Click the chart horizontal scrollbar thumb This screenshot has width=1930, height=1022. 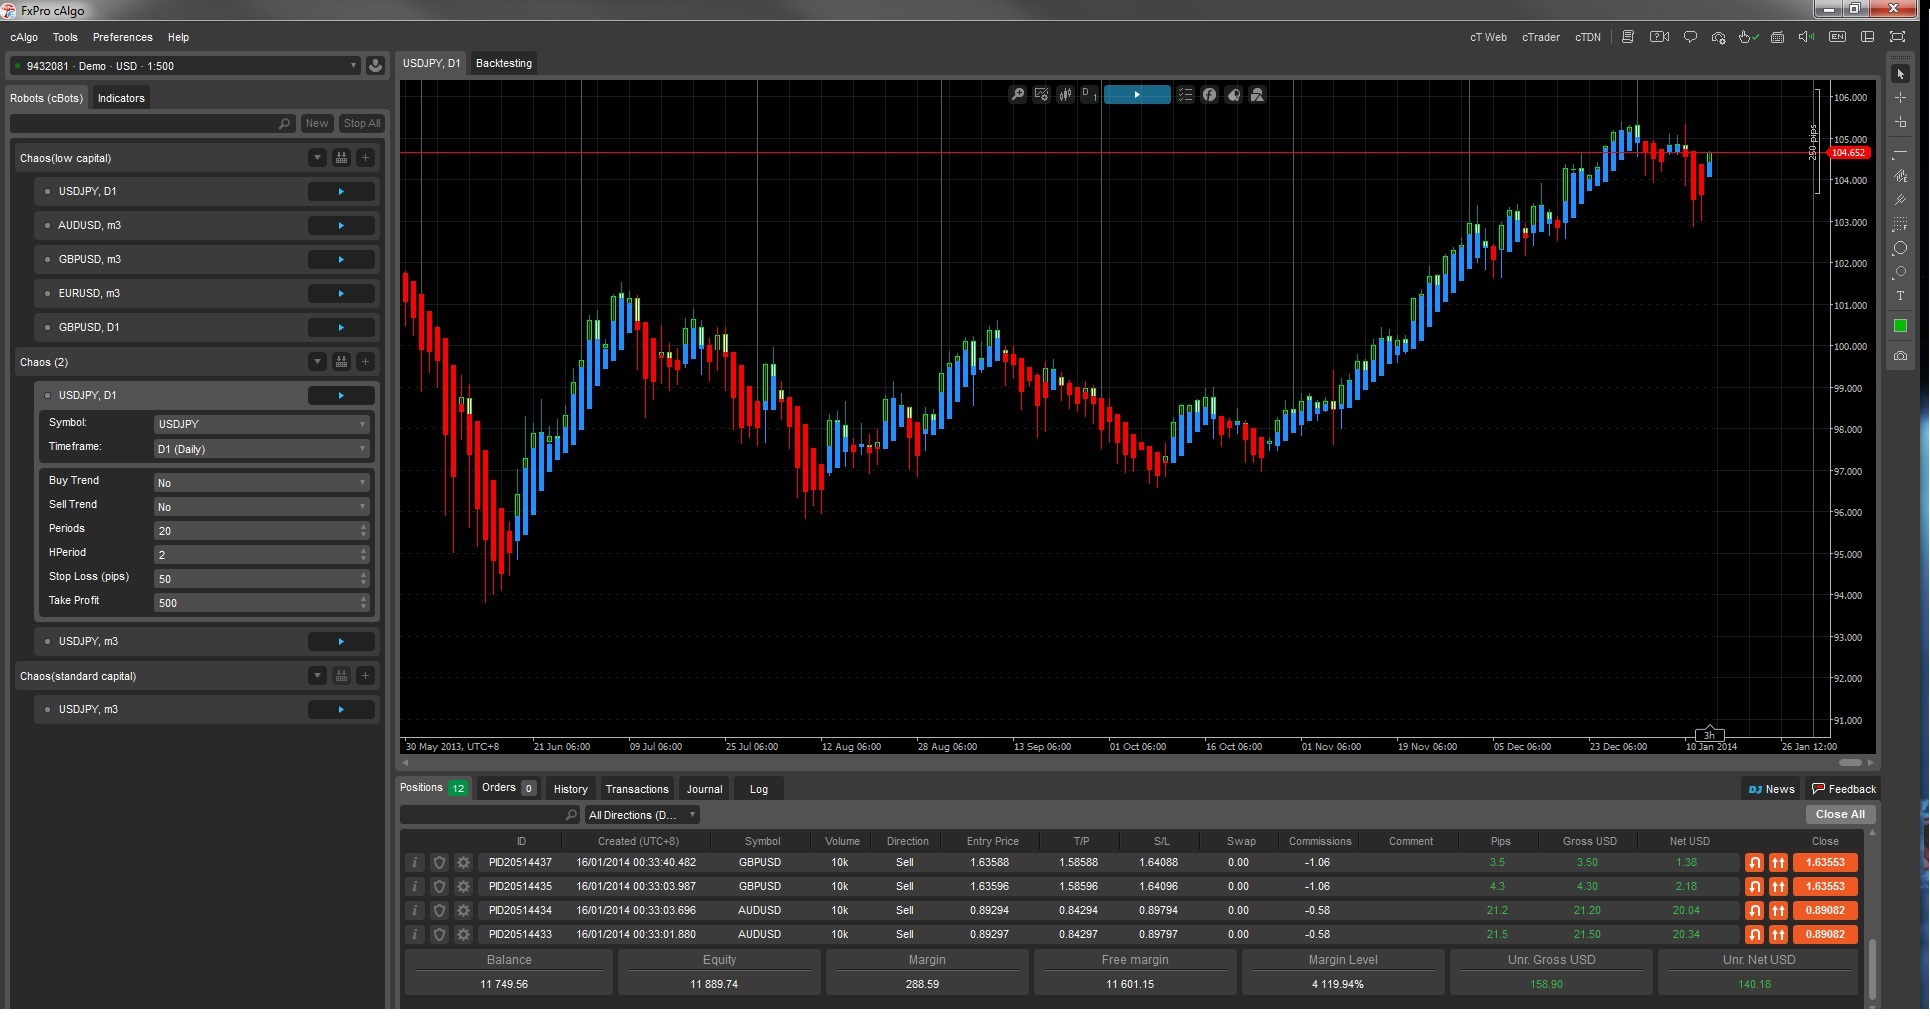click(1850, 762)
